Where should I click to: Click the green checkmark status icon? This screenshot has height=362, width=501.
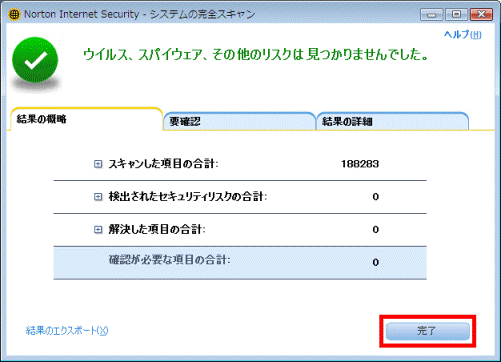pos(35,60)
